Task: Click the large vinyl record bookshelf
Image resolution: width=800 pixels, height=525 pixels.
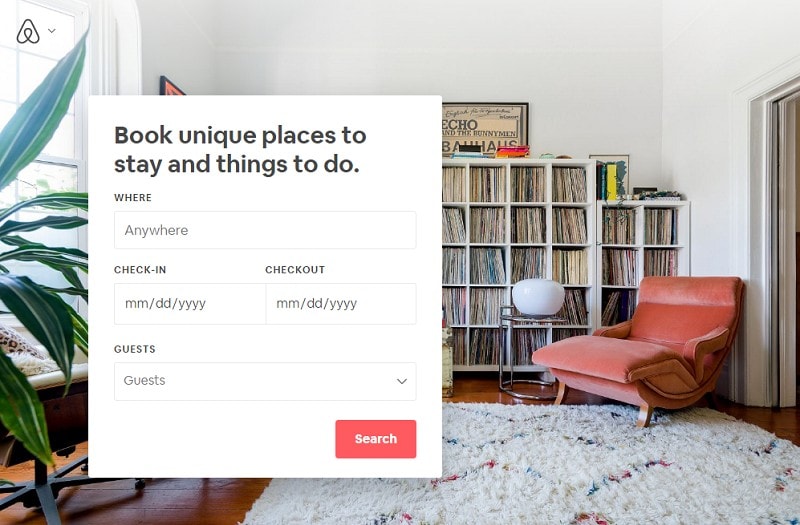Action: point(518,263)
